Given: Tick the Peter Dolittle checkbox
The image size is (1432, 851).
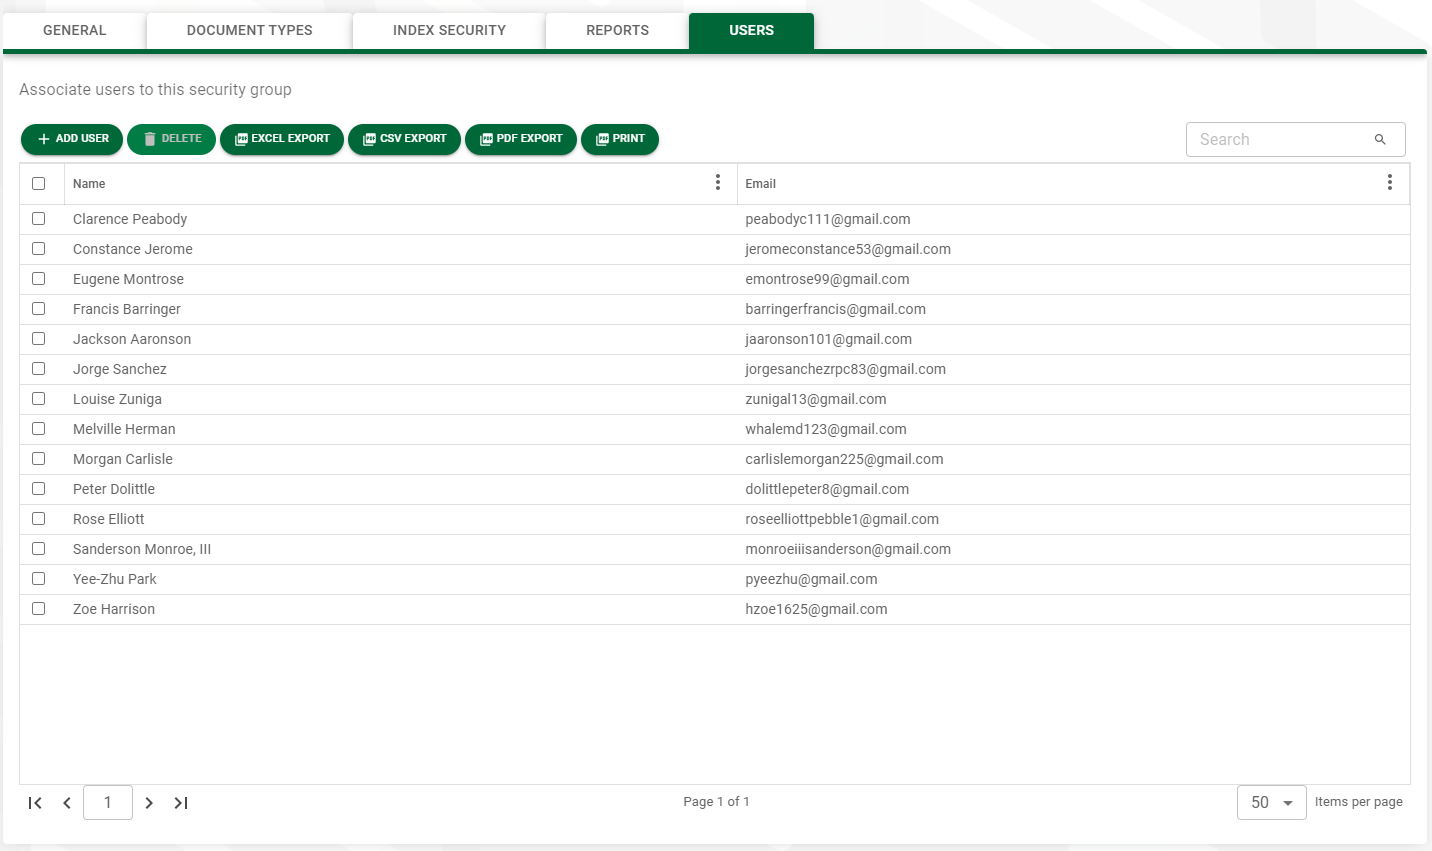Looking at the screenshot, I should tap(39, 488).
